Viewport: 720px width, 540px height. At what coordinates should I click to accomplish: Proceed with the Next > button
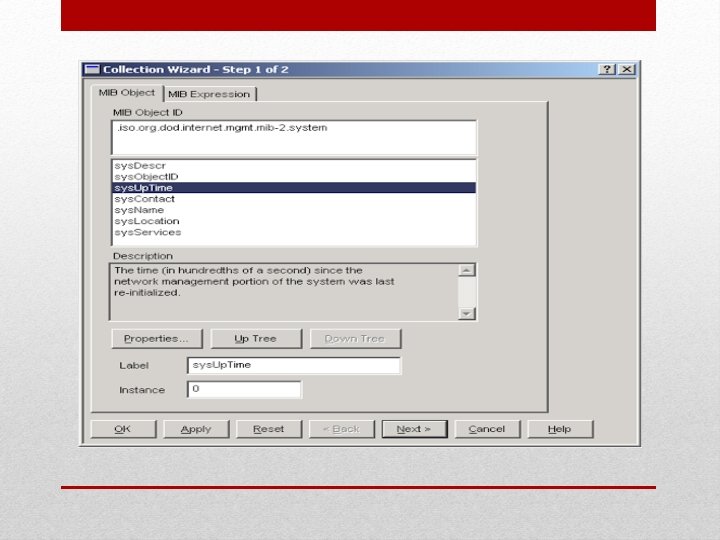click(414, 429)
